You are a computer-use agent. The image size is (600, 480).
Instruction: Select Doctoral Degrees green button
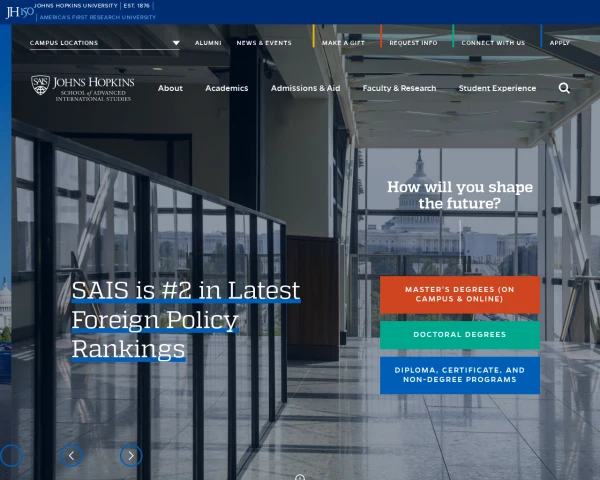[x=460, y=335]
